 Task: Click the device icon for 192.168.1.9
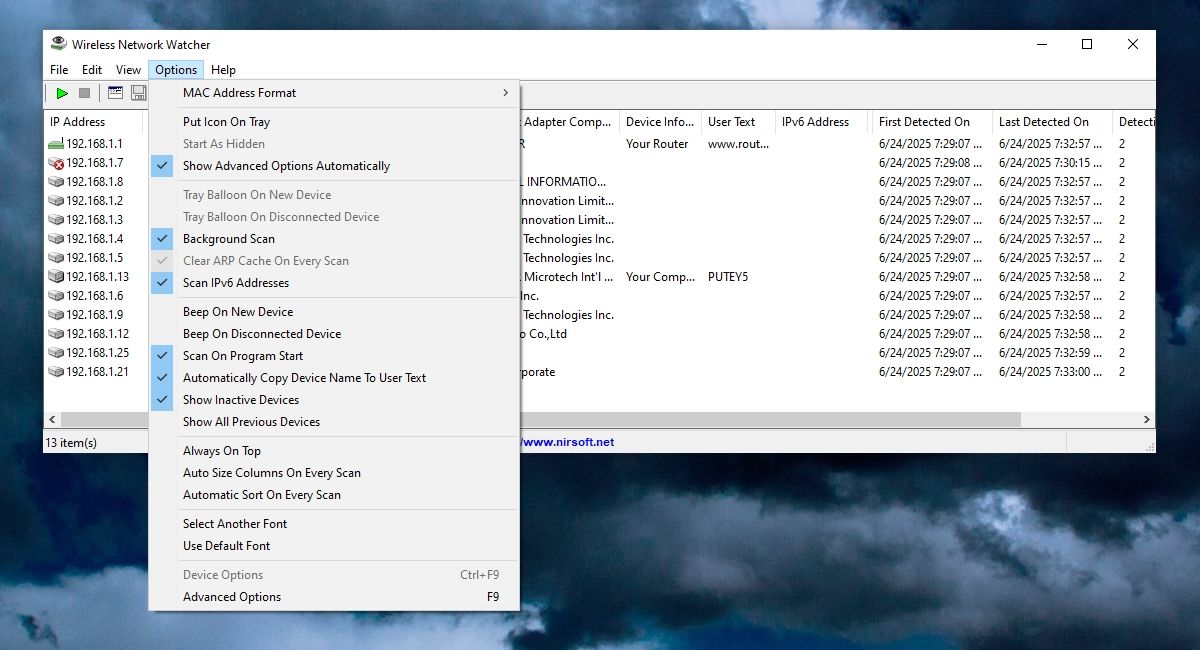tap(56, 315)
